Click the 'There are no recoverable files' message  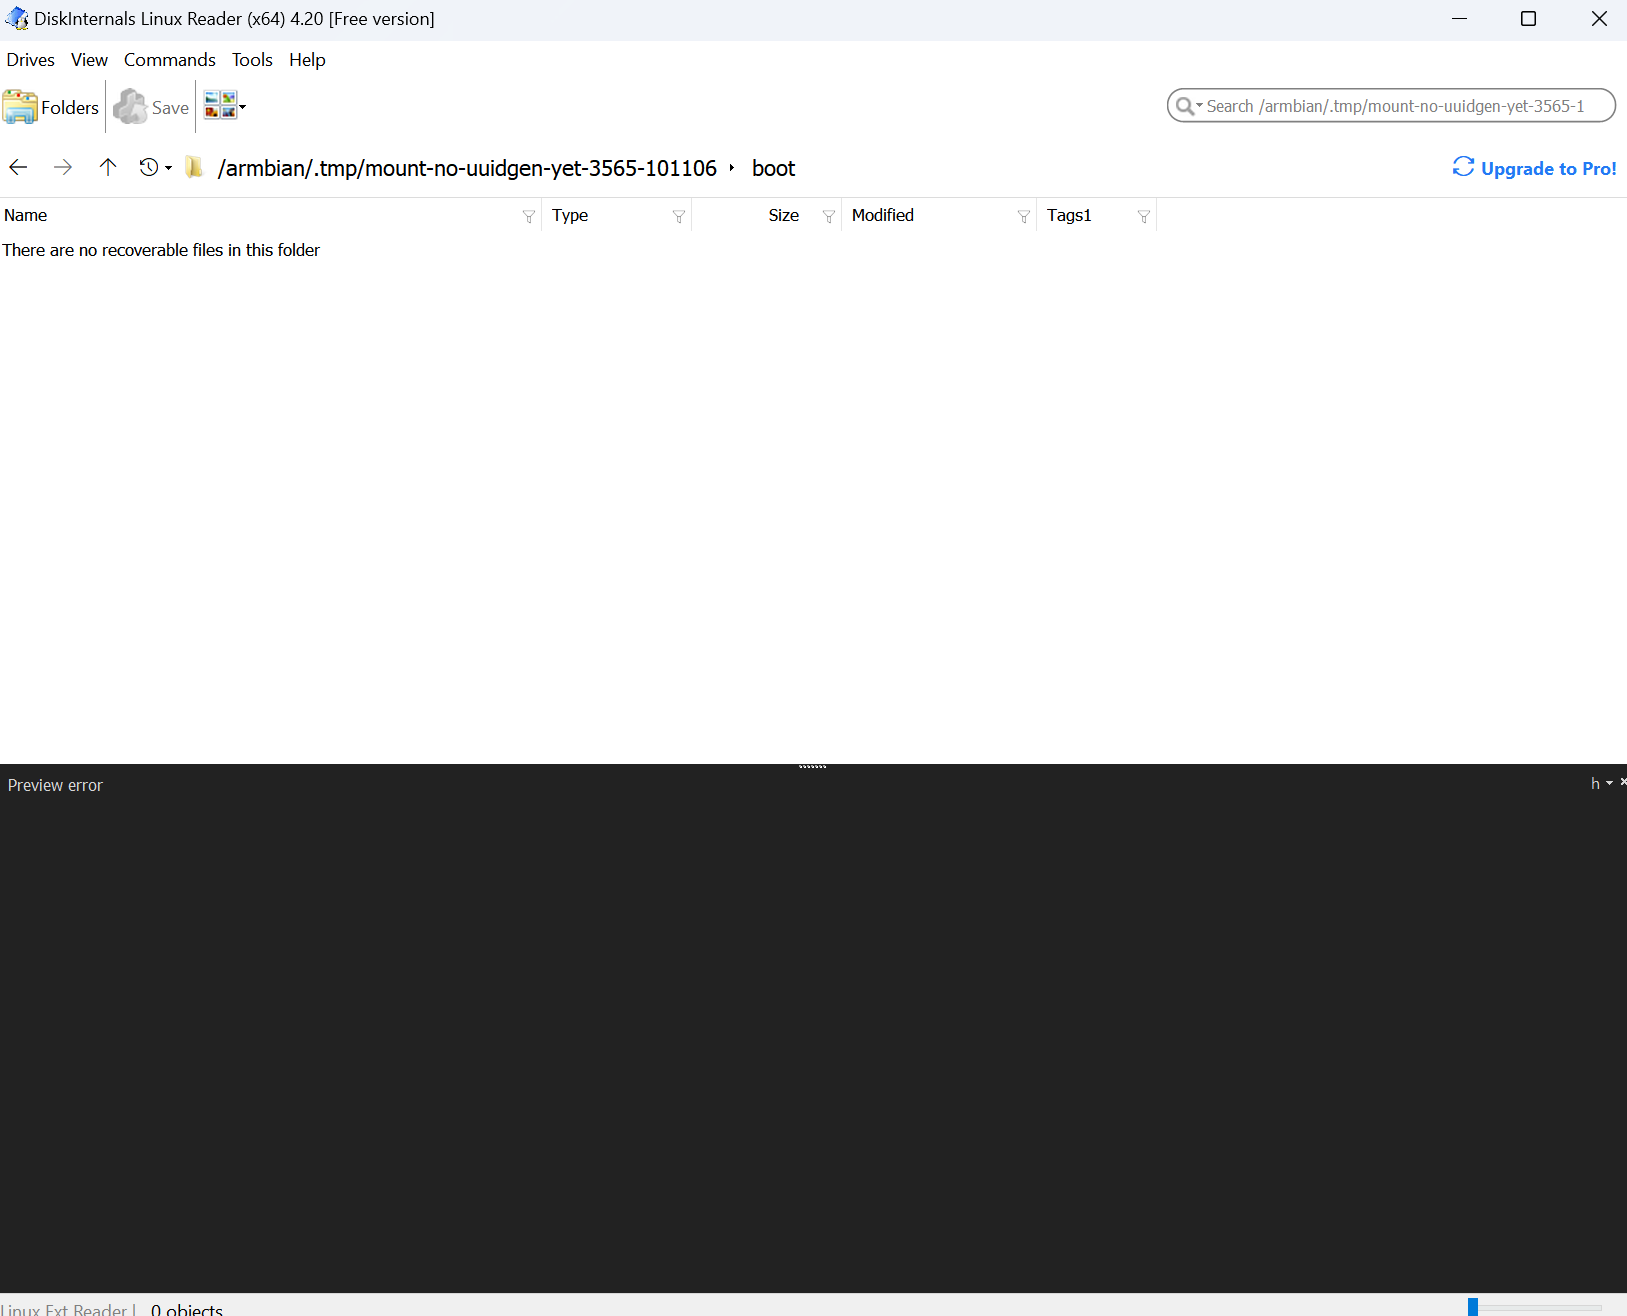(161, 250)
